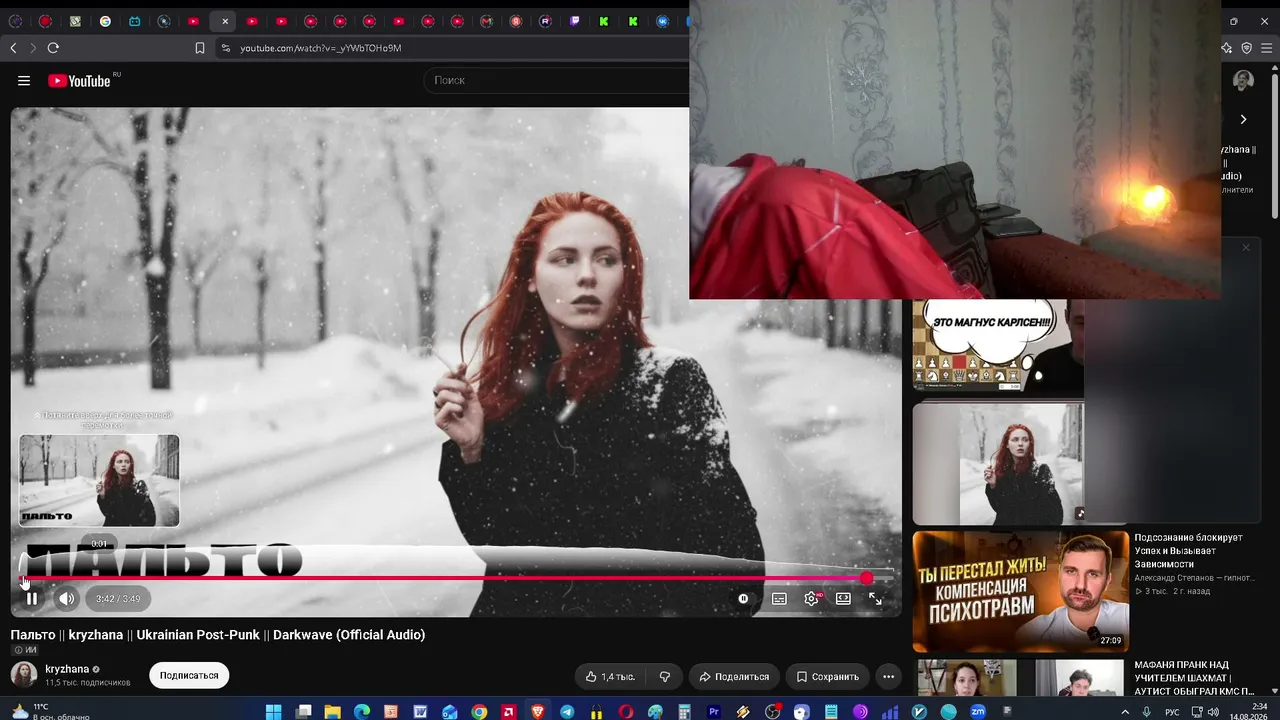Subscribe with the Подписаться button
The width and height of the screenshot is (1280, 720).
(189, 676)
